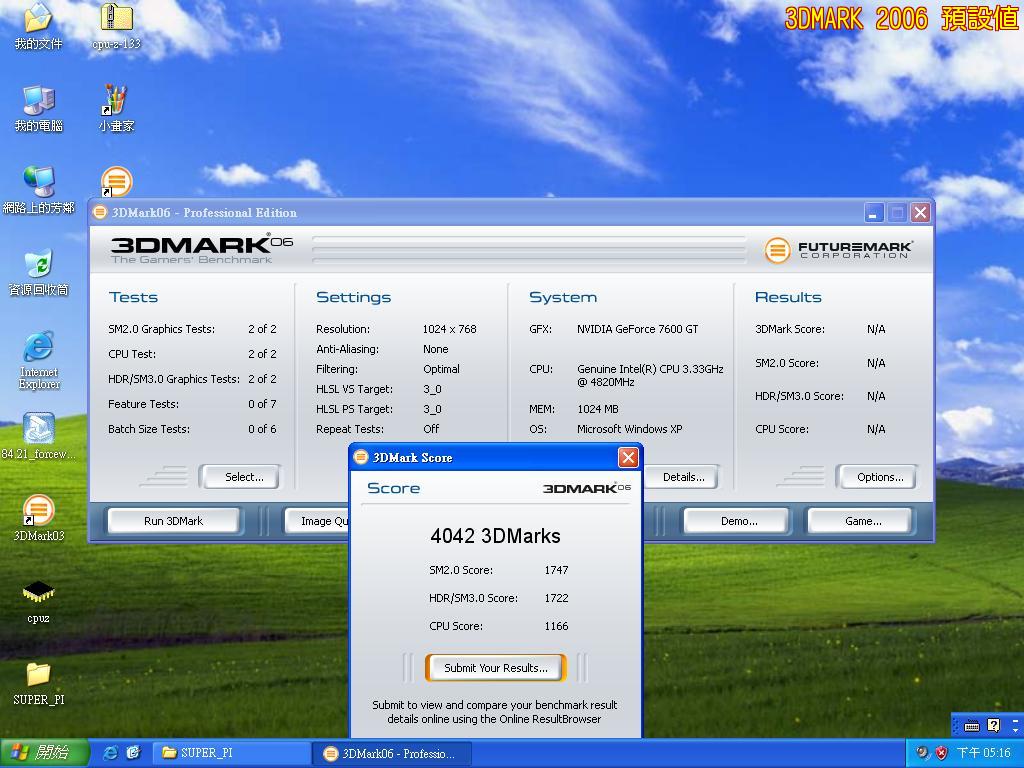Click the language bar help icon
The height and width of the screenshot is (768, 1024).
(993, 726)
